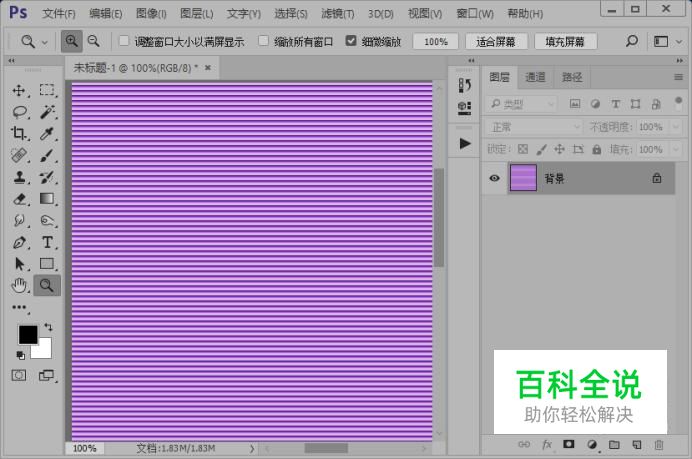The width and height of the screenshot is (692, 459).
Task: Create a new layer
Action: [636, 444]
